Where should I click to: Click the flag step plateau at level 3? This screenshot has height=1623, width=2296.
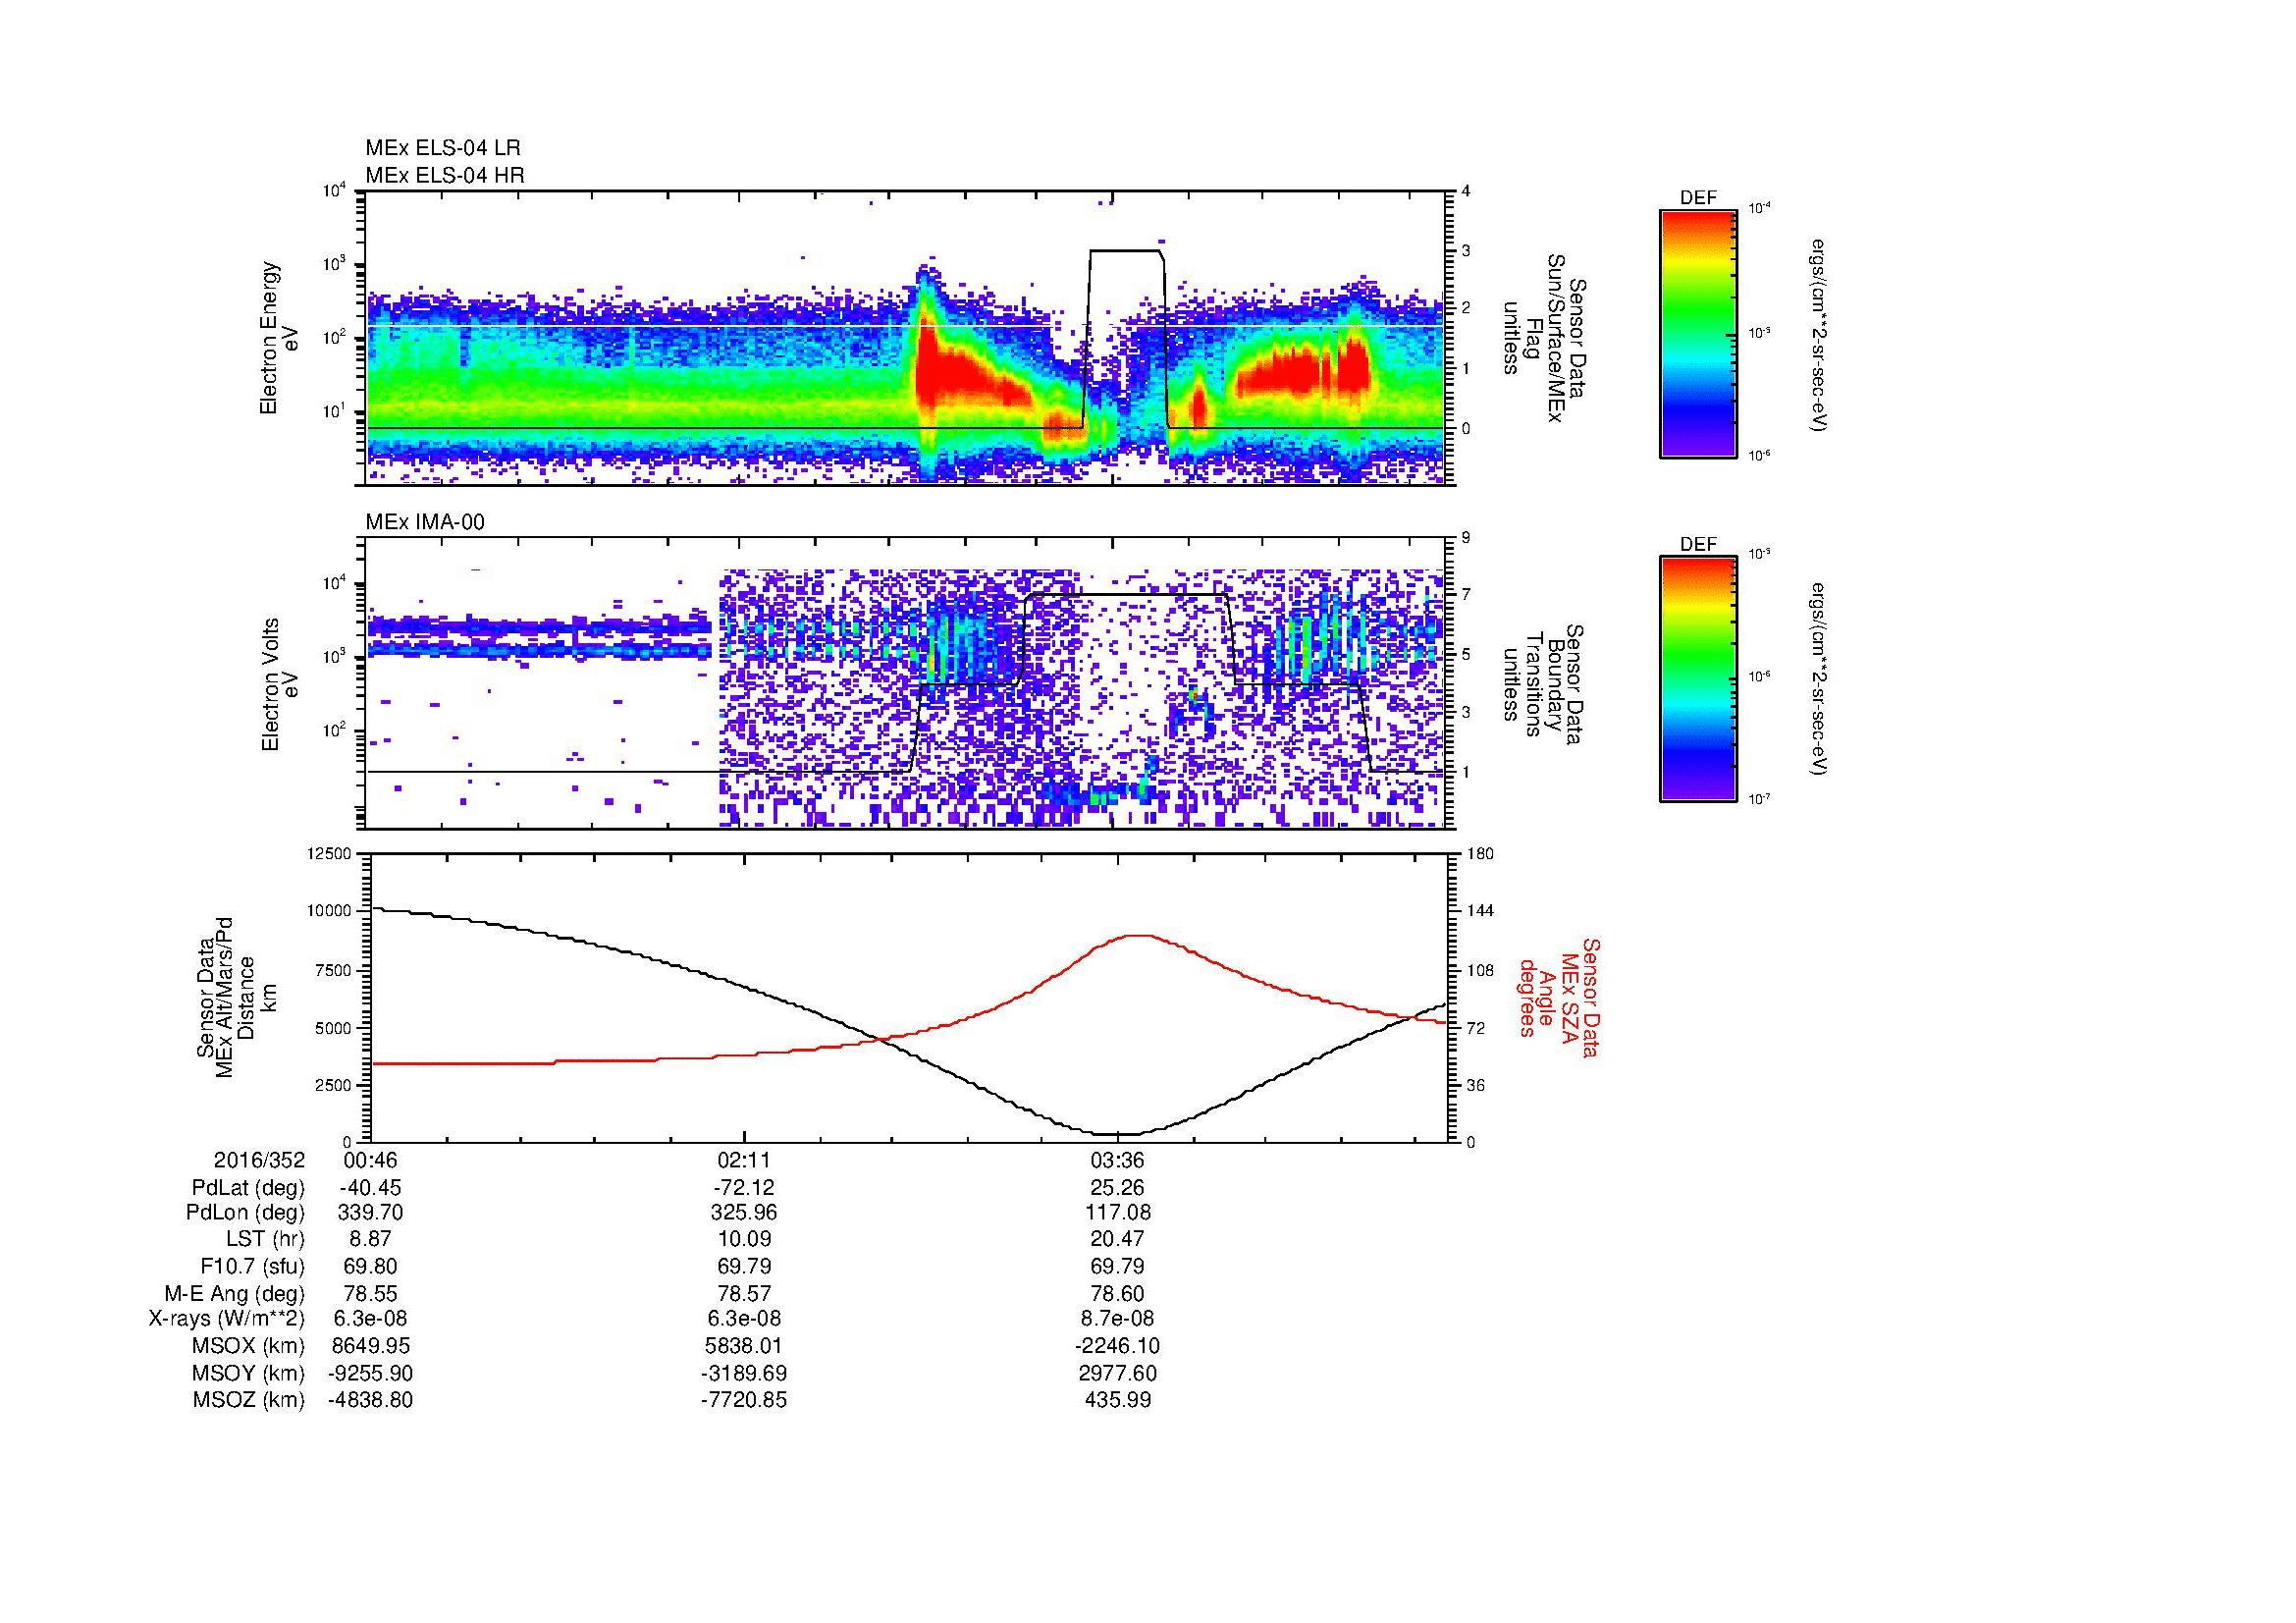coord(1126,251)
